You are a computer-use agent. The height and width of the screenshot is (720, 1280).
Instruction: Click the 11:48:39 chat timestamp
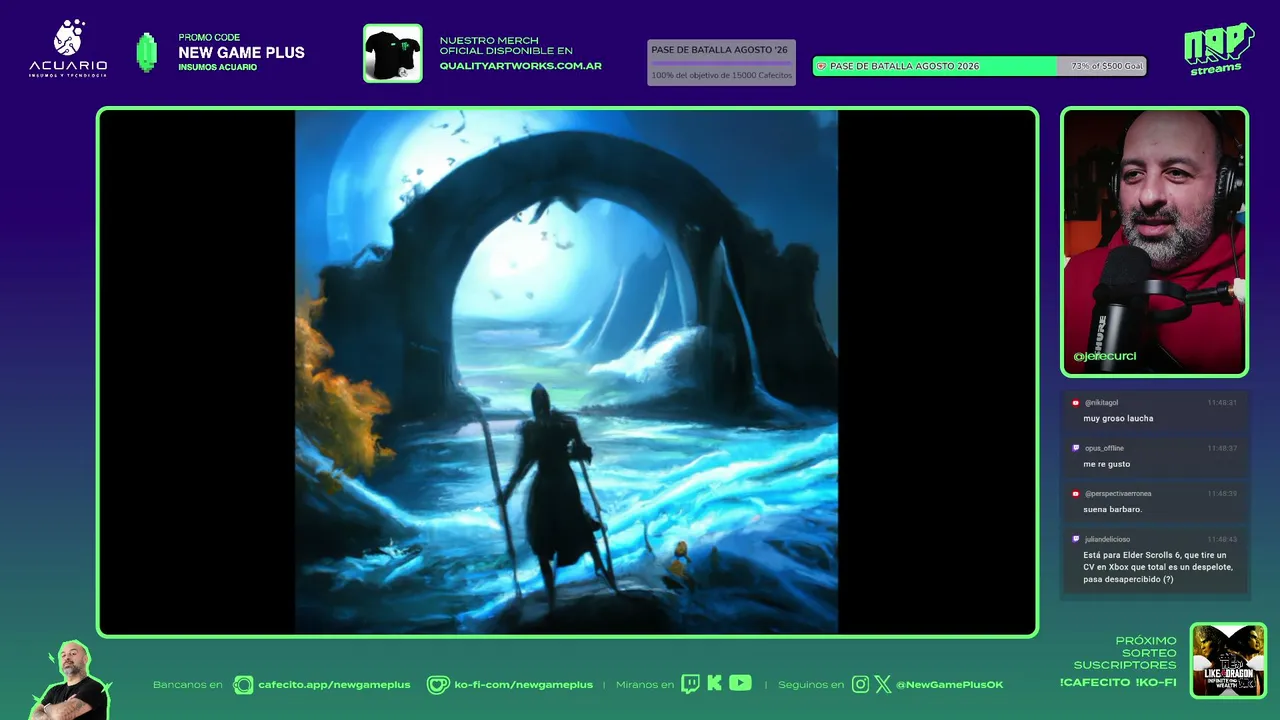pyautogui.click(x=1222, y=493)
